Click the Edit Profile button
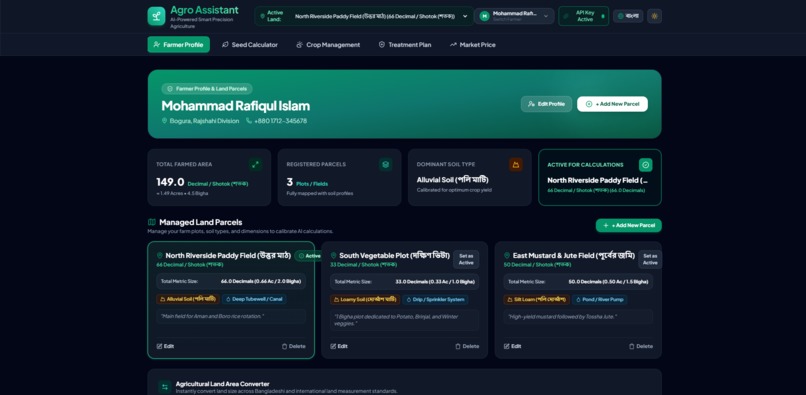Image resolution: width=806 pixels, height=395 pixels. point(546,104)
